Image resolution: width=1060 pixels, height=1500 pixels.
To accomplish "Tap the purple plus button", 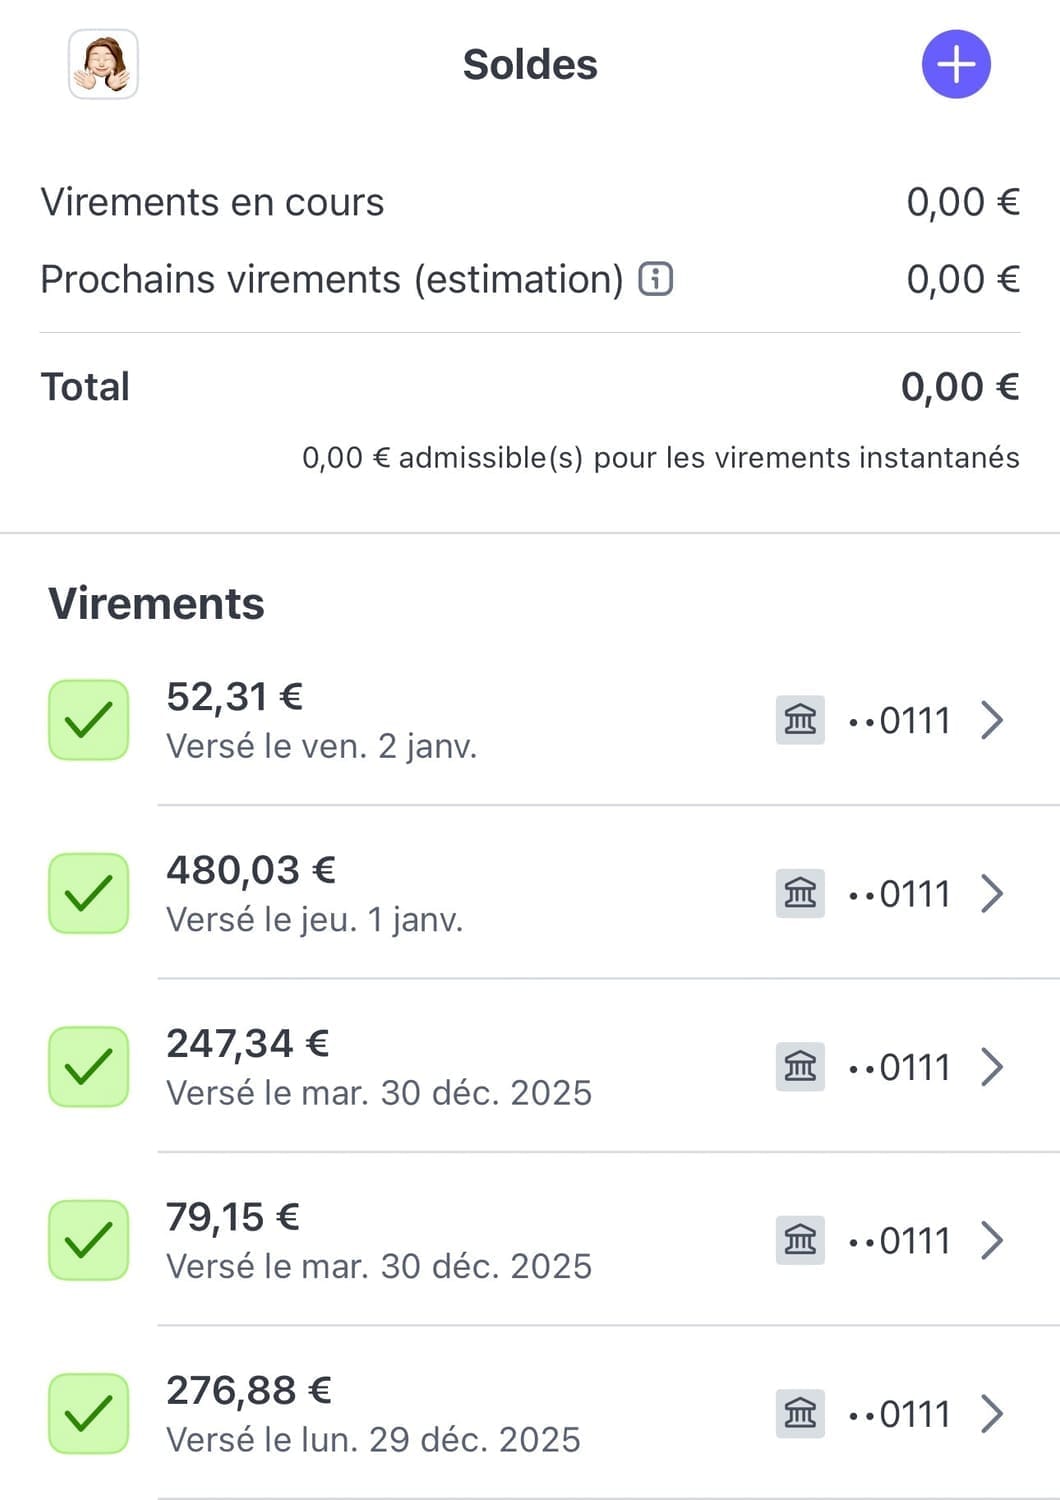I will (956, 65).
